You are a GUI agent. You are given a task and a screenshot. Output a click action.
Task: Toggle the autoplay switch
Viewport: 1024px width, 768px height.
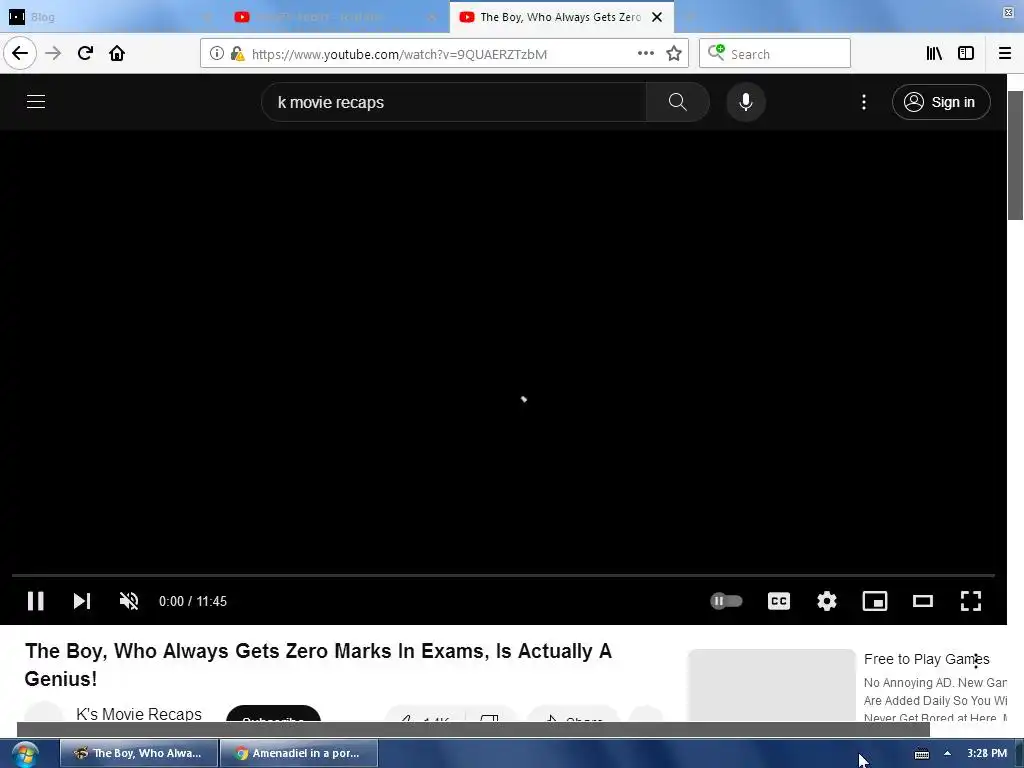(726, 601)
